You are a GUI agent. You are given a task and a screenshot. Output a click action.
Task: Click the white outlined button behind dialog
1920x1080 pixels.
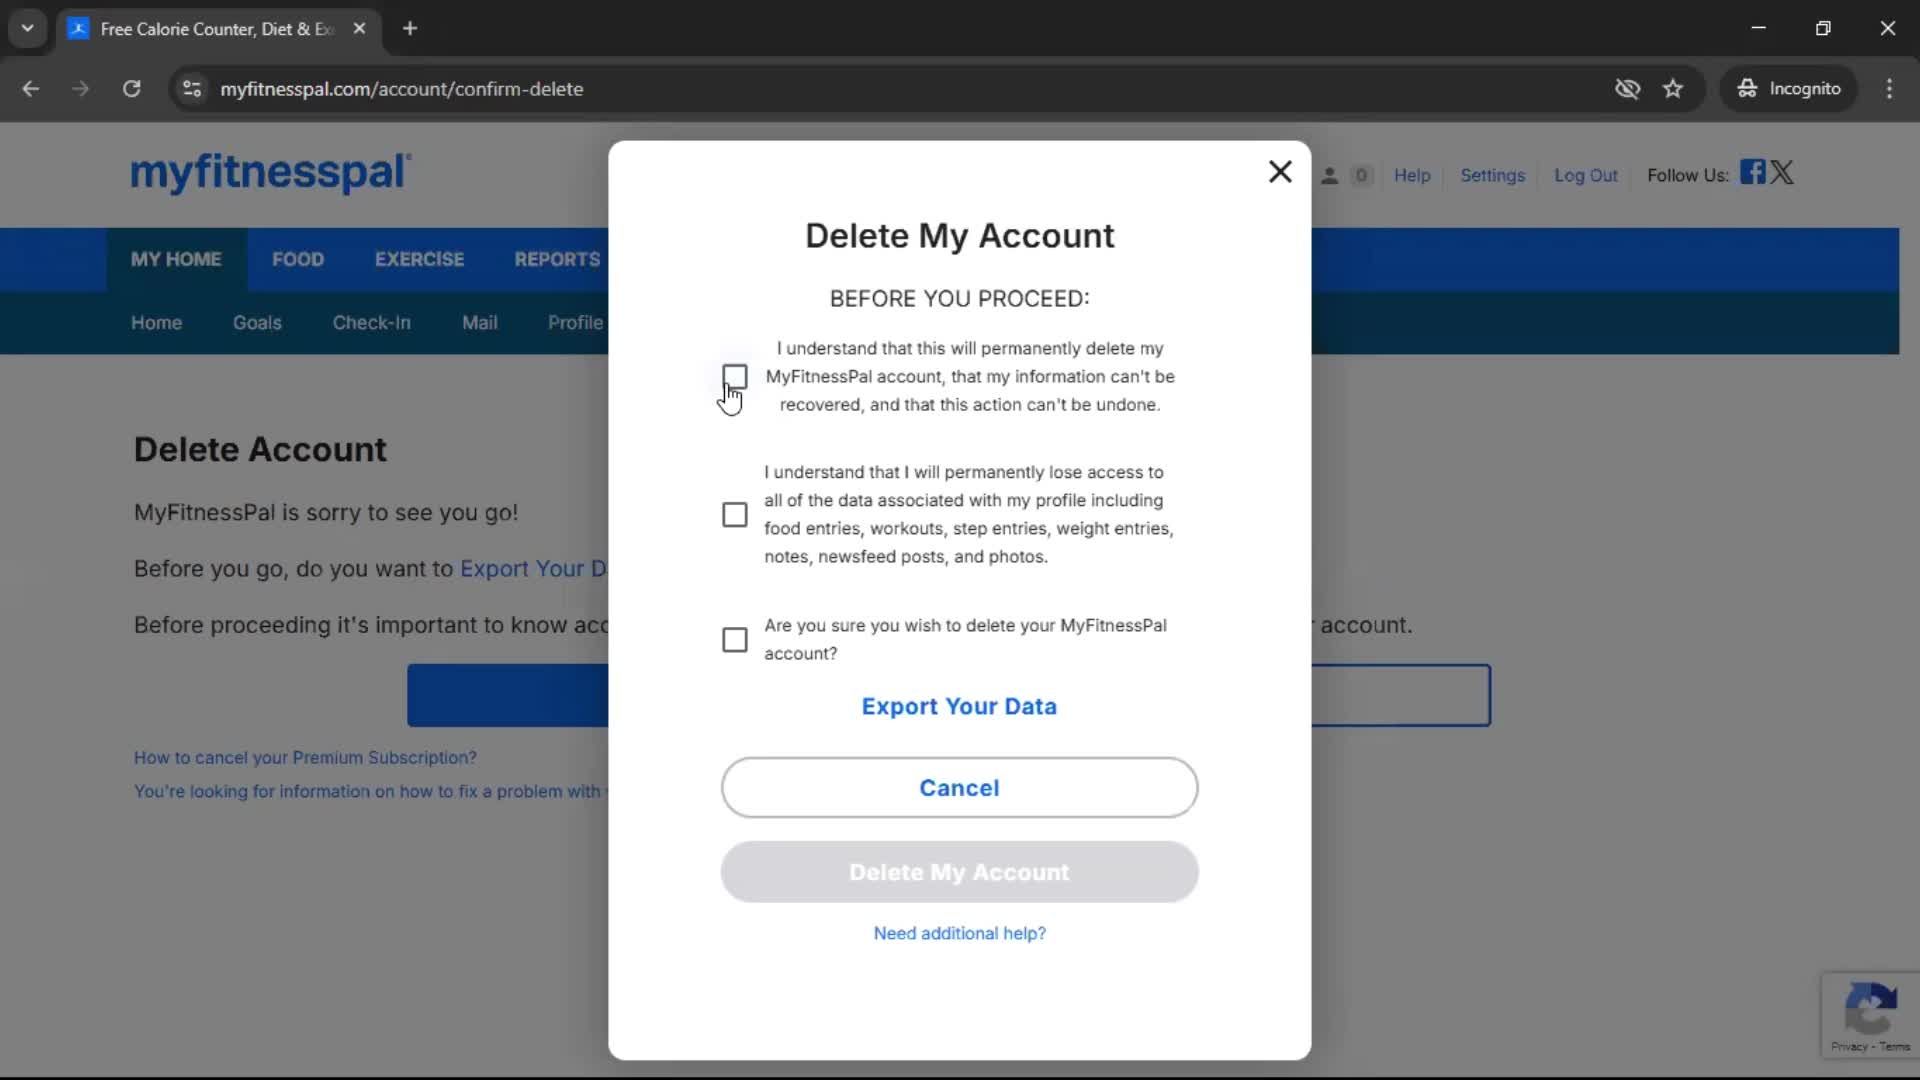coord(1401,696)
